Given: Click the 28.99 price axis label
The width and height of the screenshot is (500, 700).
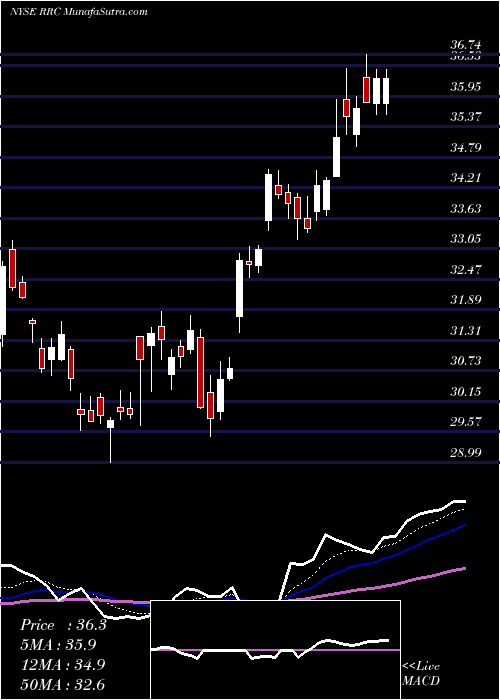Looking at the screenshot, I should tap(465, 453).
